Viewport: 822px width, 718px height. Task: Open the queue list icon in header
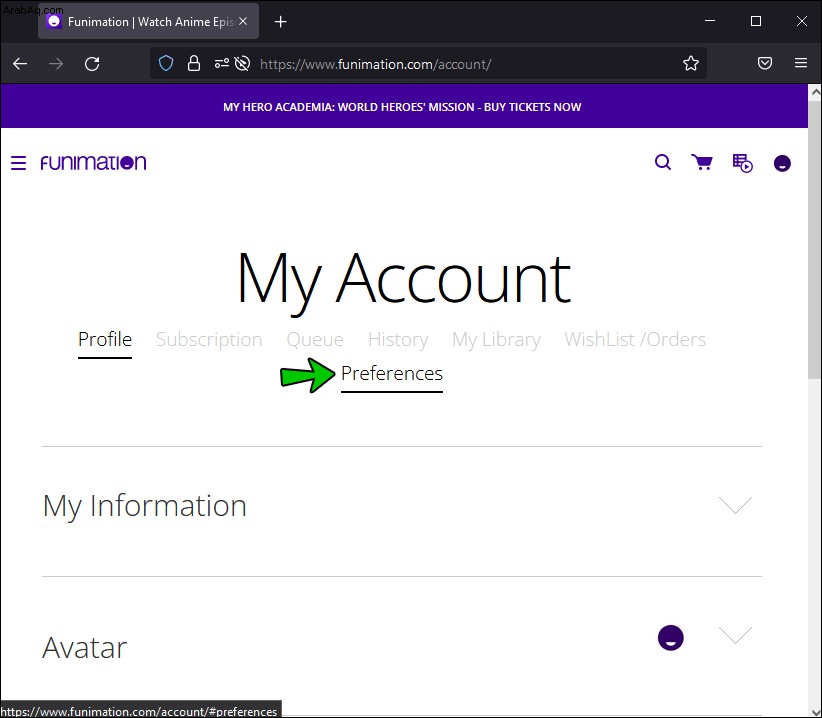pos(742,163)
